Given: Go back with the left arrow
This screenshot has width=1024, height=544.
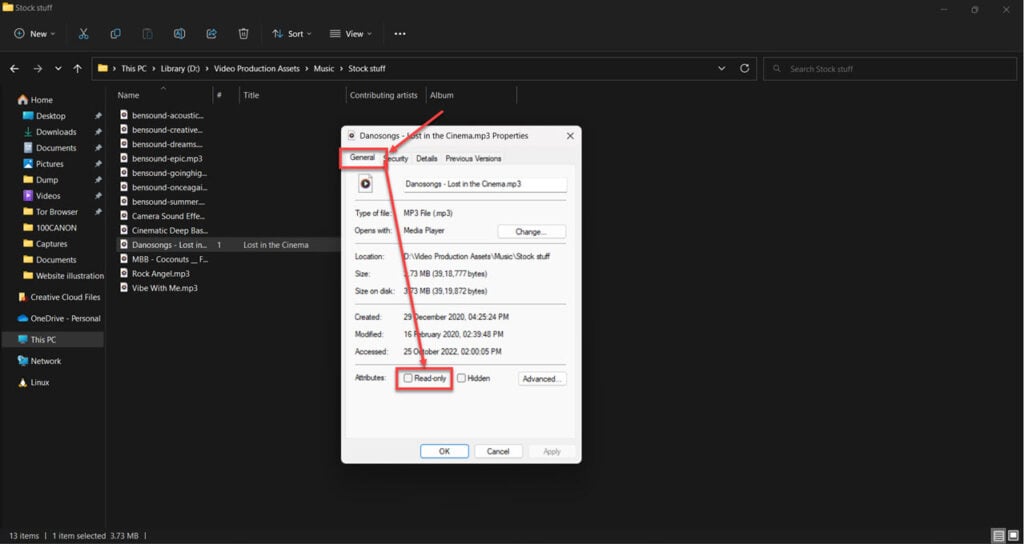Looking at the screenshot, I should (x=14, y=69).
